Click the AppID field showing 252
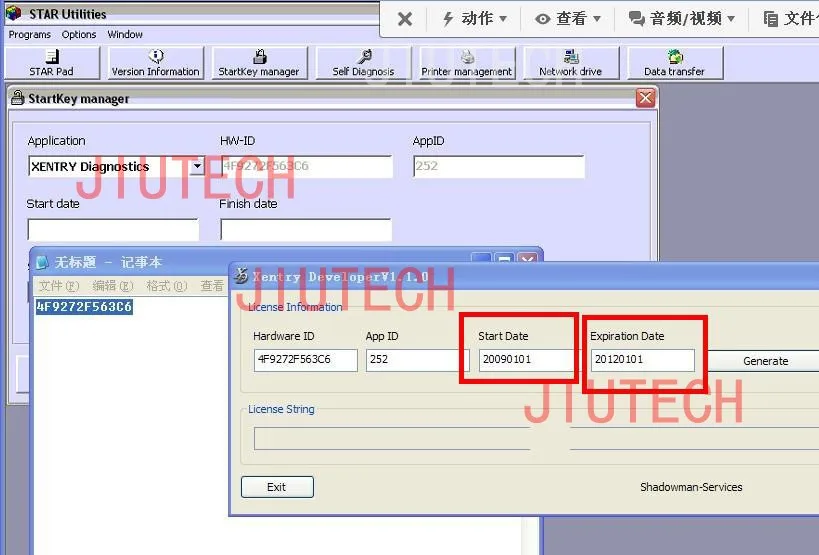Screen dimensions: 819x555 (x=499, y=167)
